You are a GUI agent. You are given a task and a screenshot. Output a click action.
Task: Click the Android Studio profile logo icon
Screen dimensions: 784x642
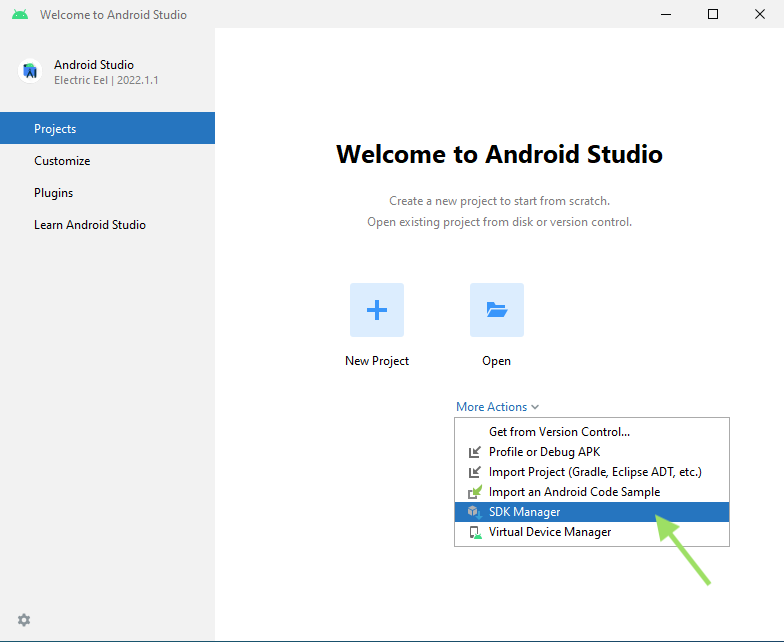tap(30, 71)
